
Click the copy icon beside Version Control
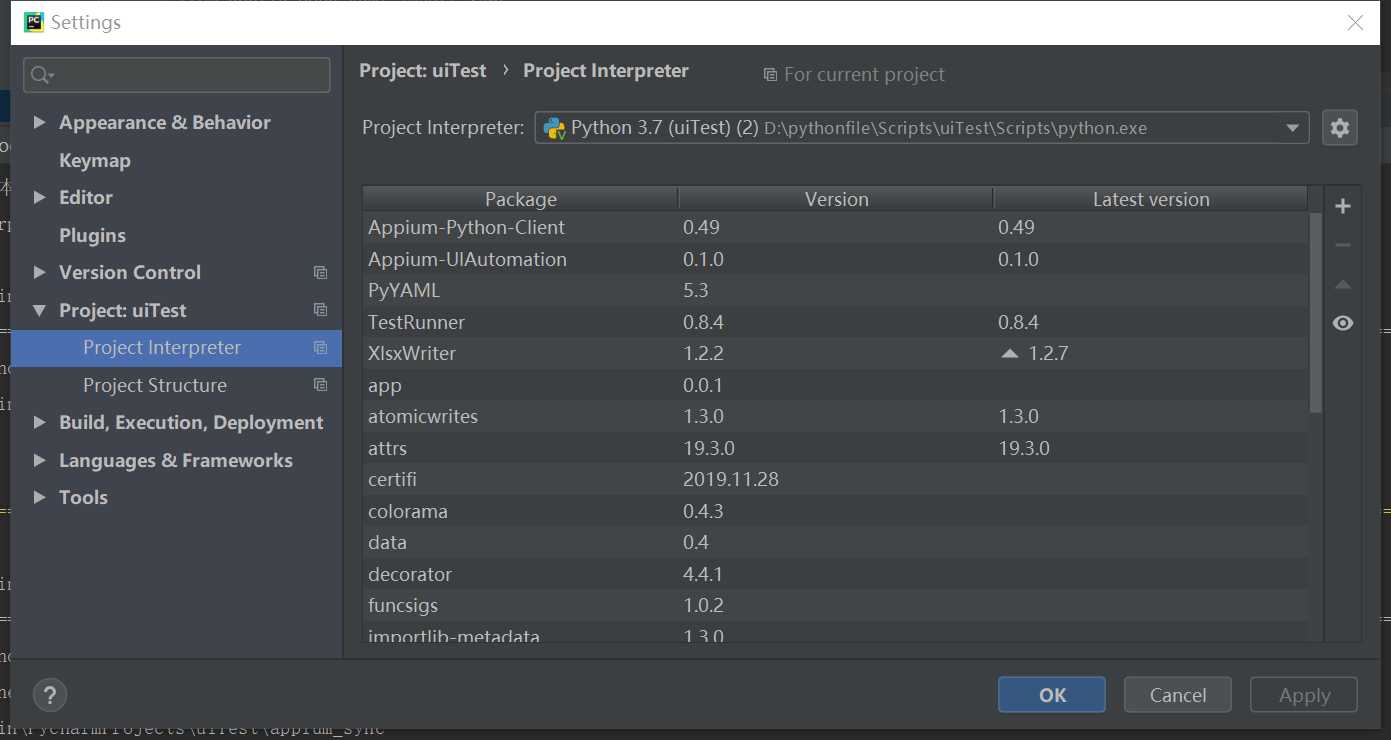click(320, 272)
